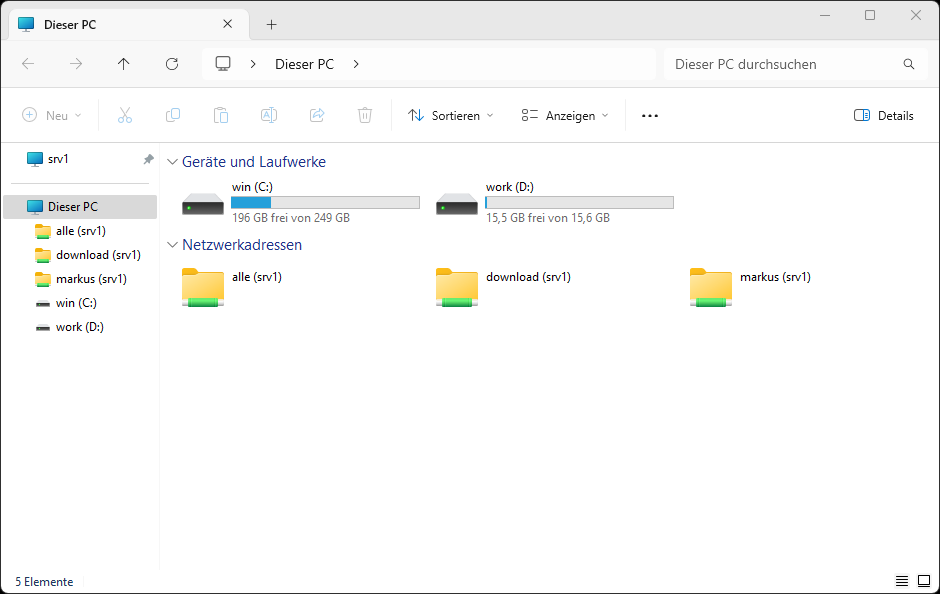This screenshot has height=594, width=940.
Task: Go back with the left arrow
Action: [x=28, y=64]
